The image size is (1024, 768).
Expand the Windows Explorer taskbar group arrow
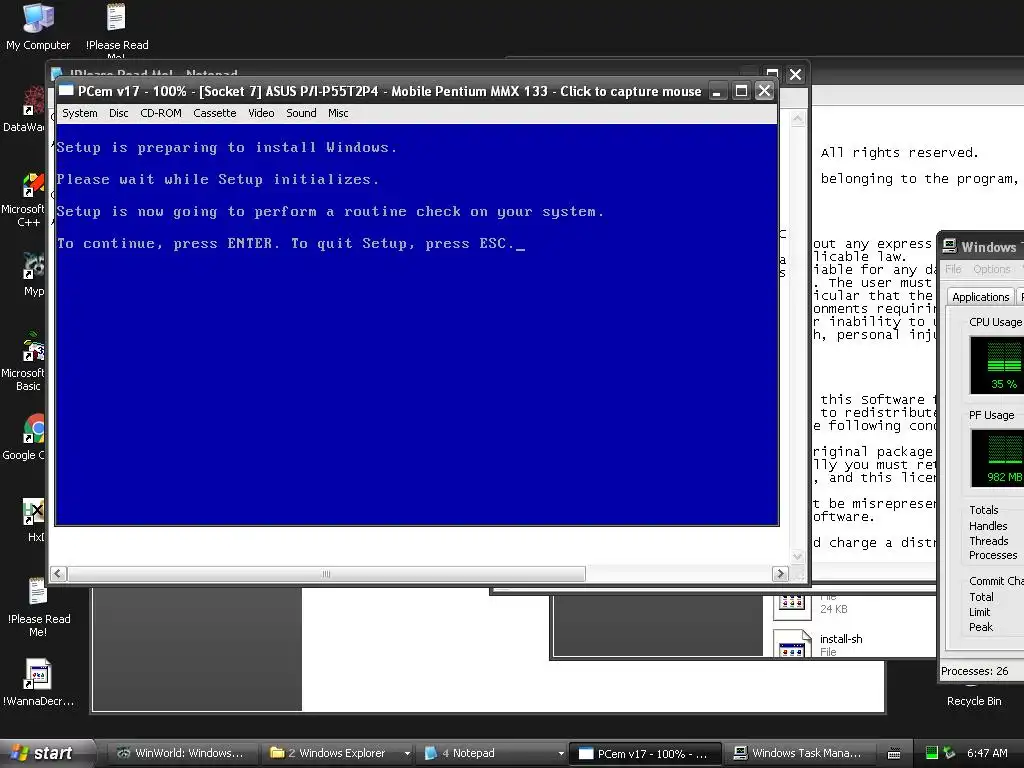407,753
